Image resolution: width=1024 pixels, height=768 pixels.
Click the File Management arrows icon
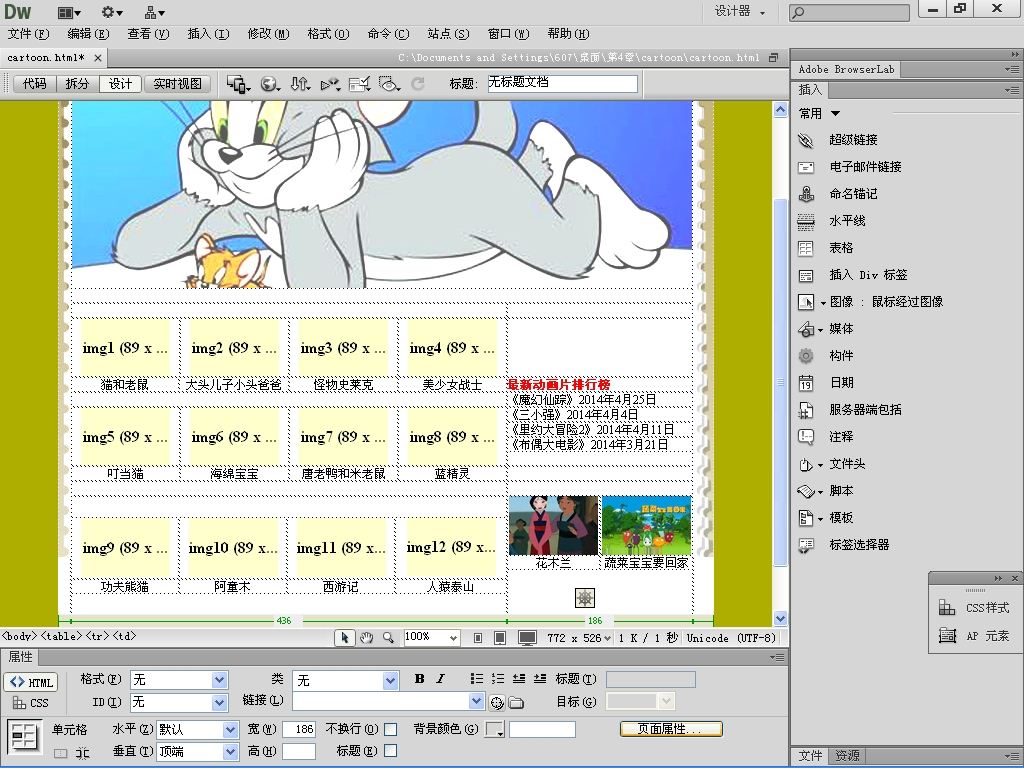pos(300,84)
